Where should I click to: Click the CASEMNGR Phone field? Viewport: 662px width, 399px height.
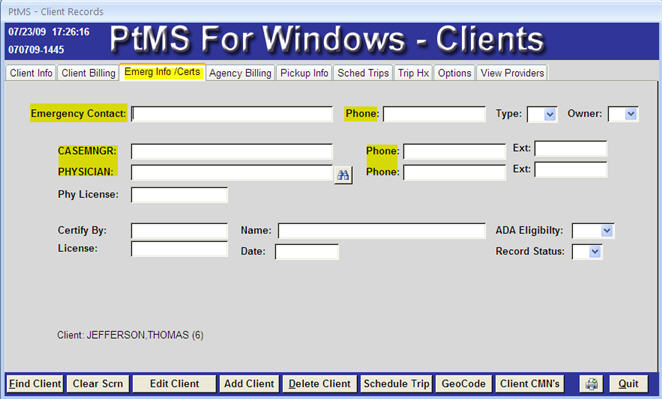click(454, 152)
